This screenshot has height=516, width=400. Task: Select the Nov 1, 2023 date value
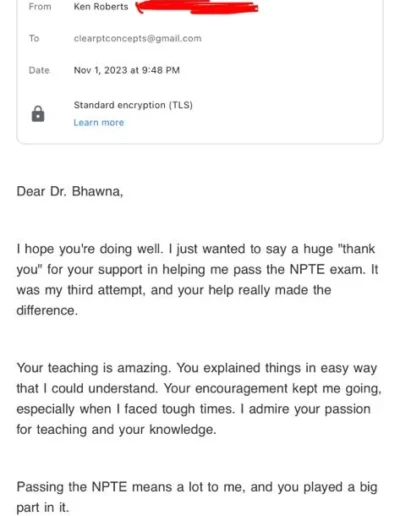coord(127,70)
